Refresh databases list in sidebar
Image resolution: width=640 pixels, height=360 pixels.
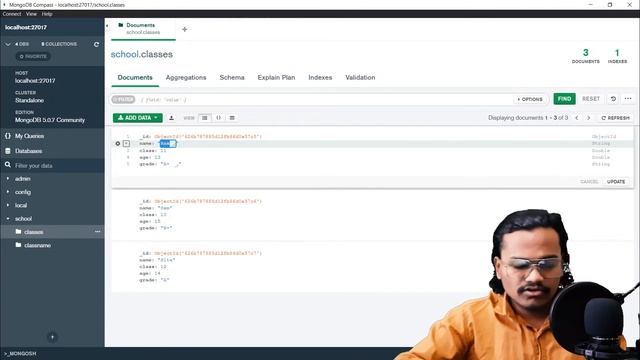96,44
